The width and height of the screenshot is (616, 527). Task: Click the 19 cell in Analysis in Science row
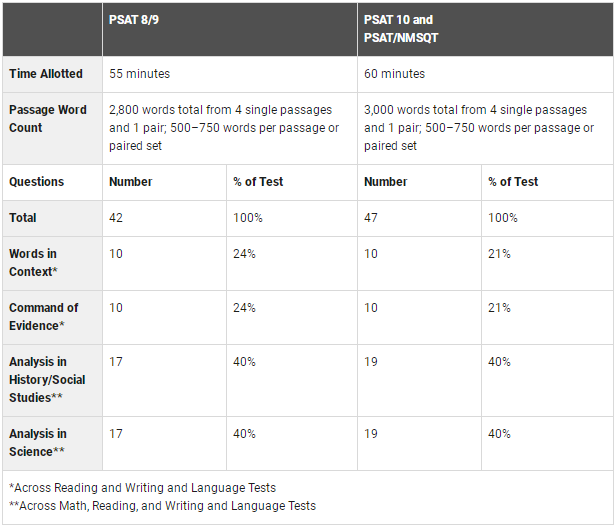click(x=371, y=433)
